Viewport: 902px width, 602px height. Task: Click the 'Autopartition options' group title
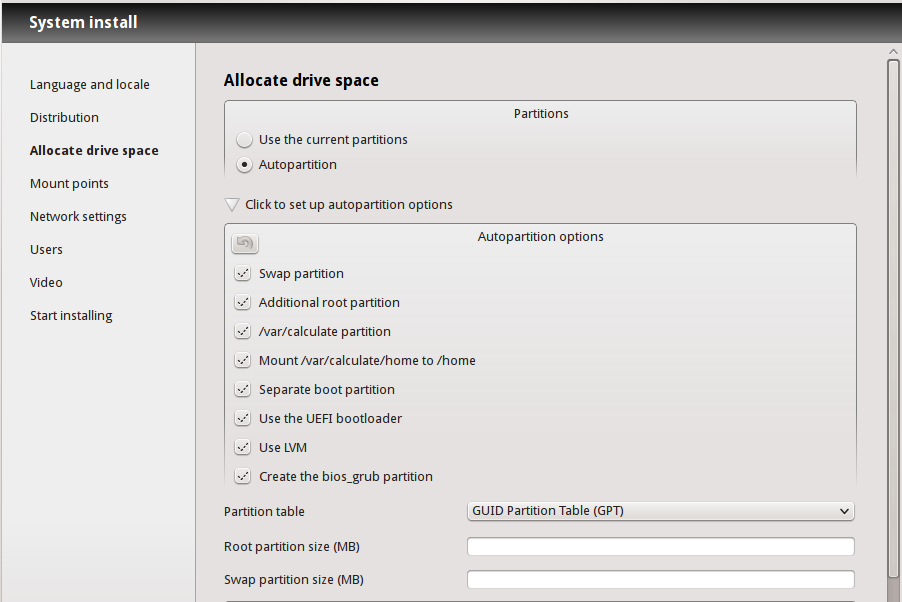point(541,237)
